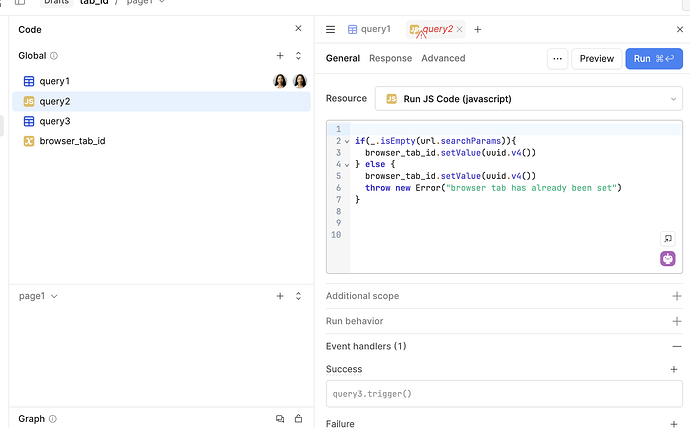Click the first user avatar on query1 row
Viewport: 690px width, 428px height.
click(280, 81)
